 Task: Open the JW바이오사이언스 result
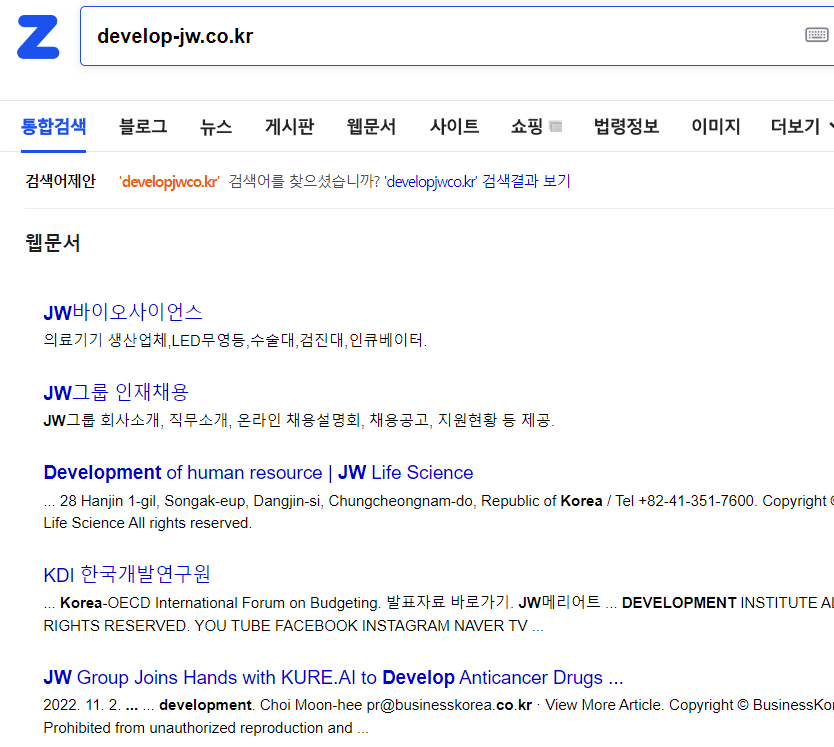point(123,312)
